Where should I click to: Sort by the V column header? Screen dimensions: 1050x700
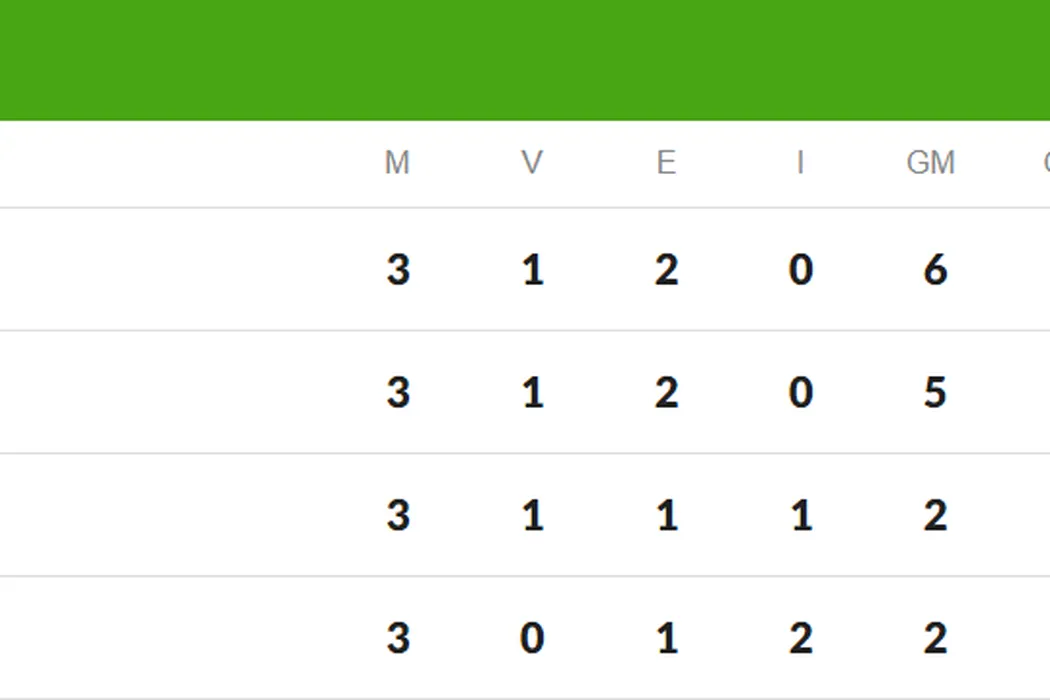[x=532, y=163]
